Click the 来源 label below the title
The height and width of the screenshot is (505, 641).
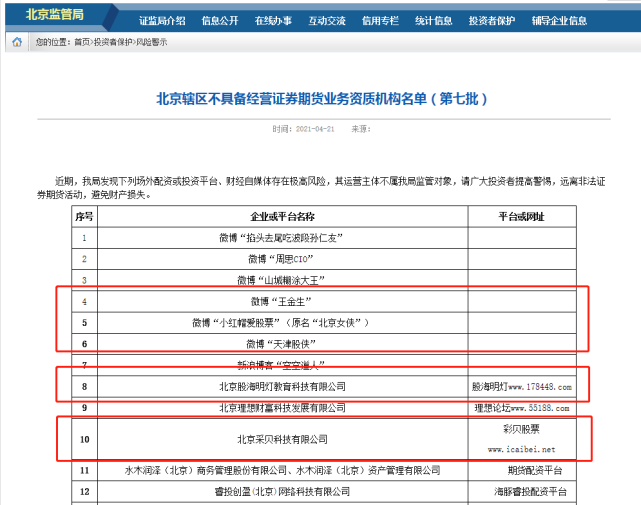361,129
